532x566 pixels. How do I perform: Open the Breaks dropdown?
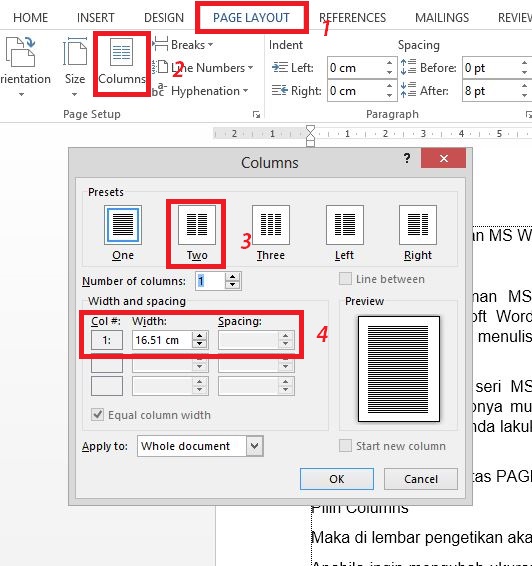183,45
